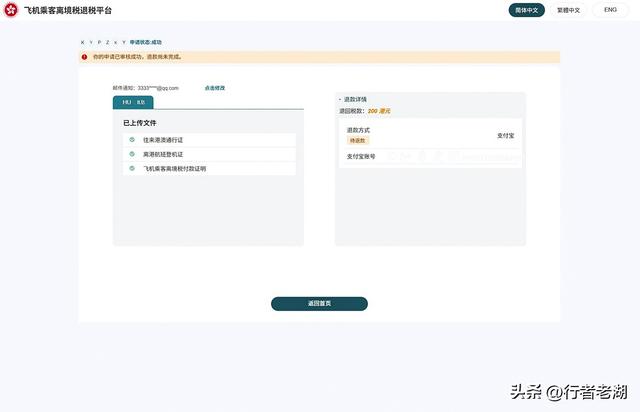Click the Hong Kong emblem logo
The image size is (640, 412).
click(11, 10)
